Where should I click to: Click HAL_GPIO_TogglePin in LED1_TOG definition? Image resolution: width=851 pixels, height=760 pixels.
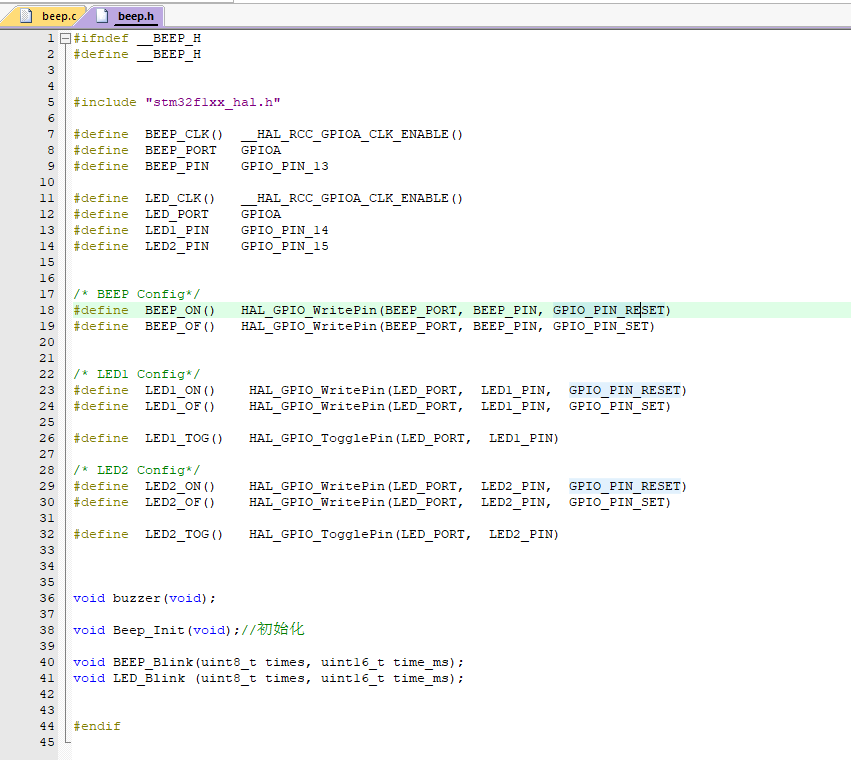tap(320, 438)
